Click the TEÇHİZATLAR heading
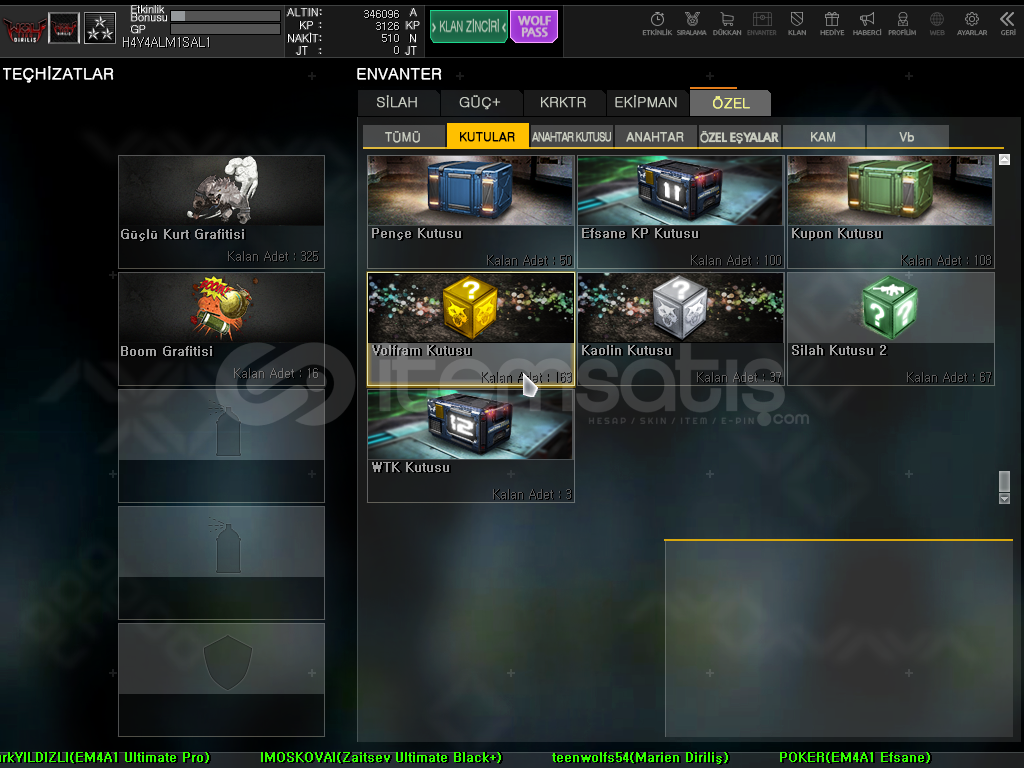 (58, 74)
